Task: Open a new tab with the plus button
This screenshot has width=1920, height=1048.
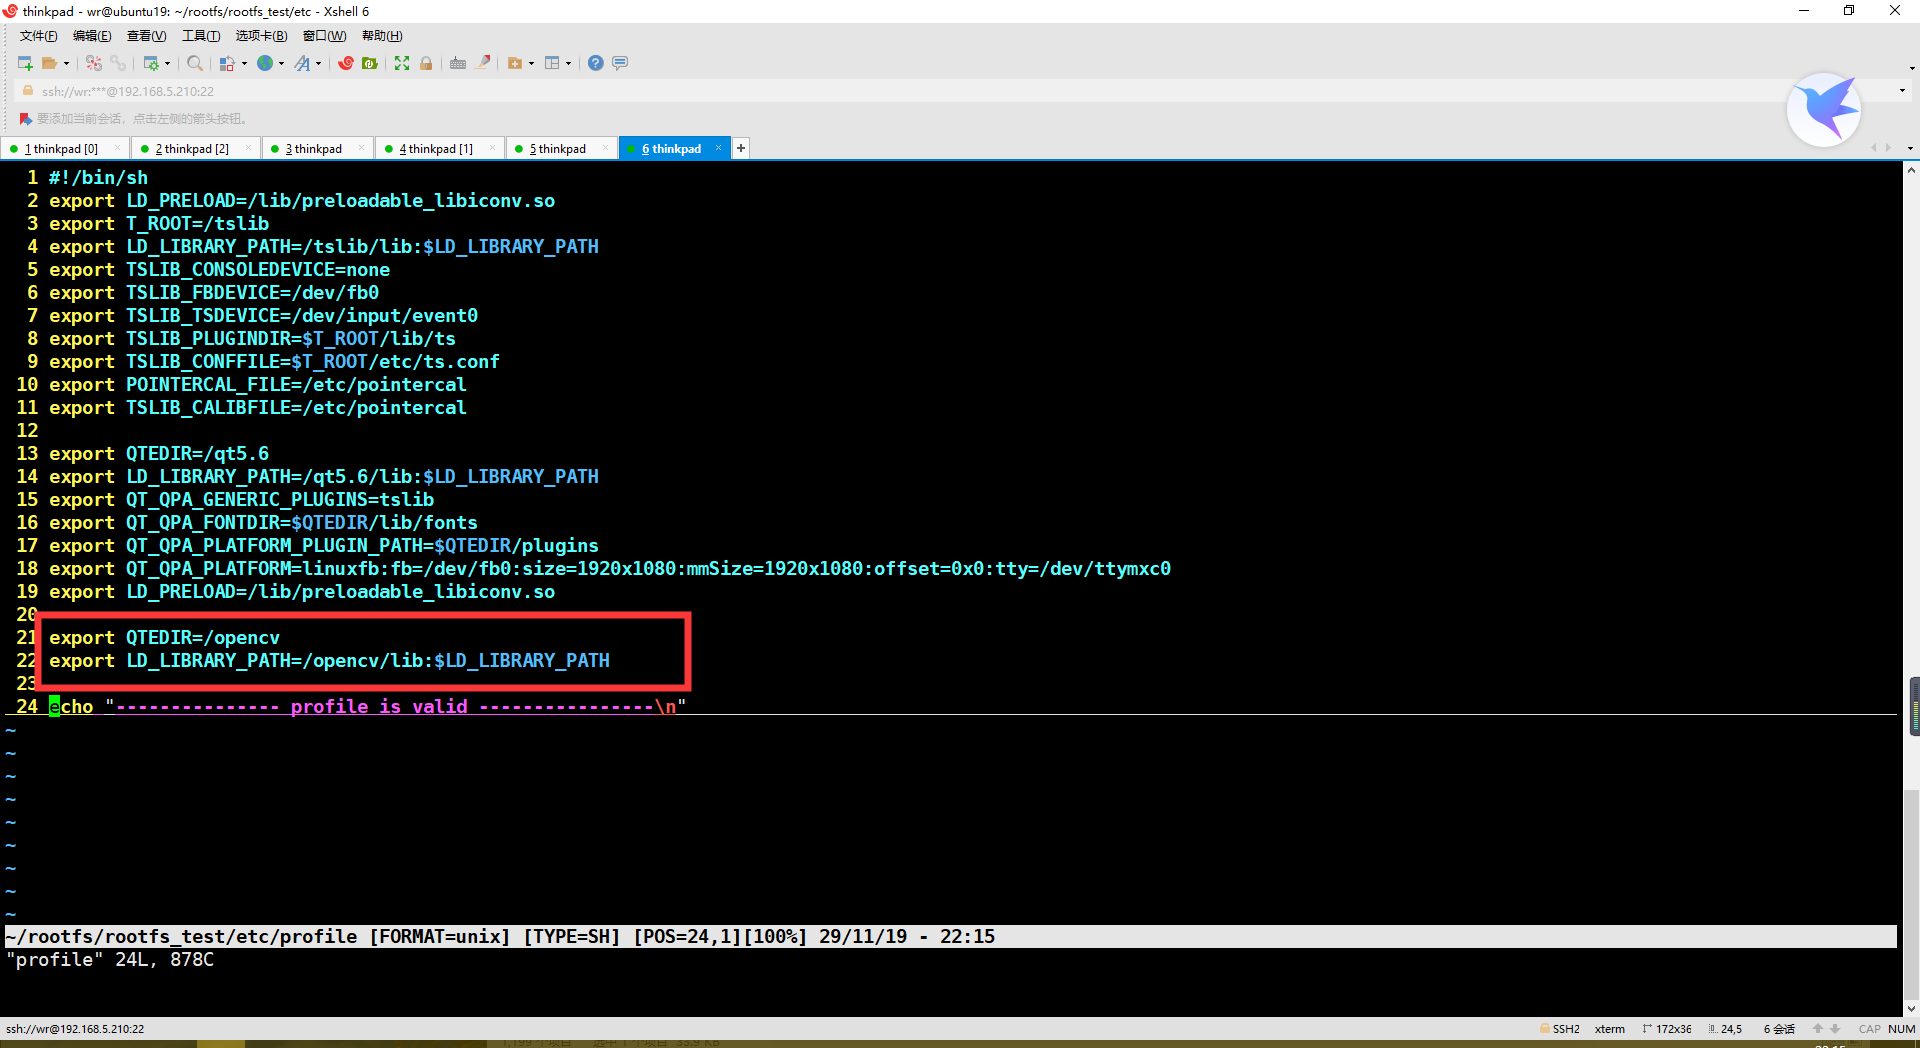Action: [x=740, y=148]
